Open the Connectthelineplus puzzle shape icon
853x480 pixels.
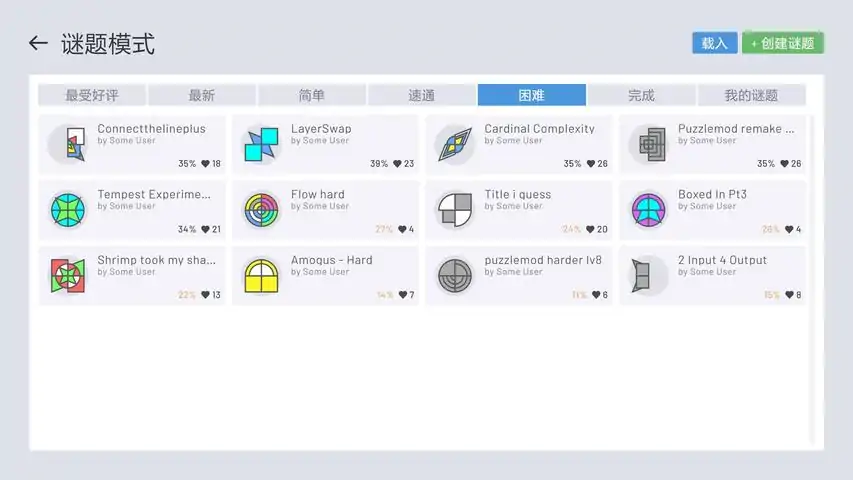[x=68, y=144]
